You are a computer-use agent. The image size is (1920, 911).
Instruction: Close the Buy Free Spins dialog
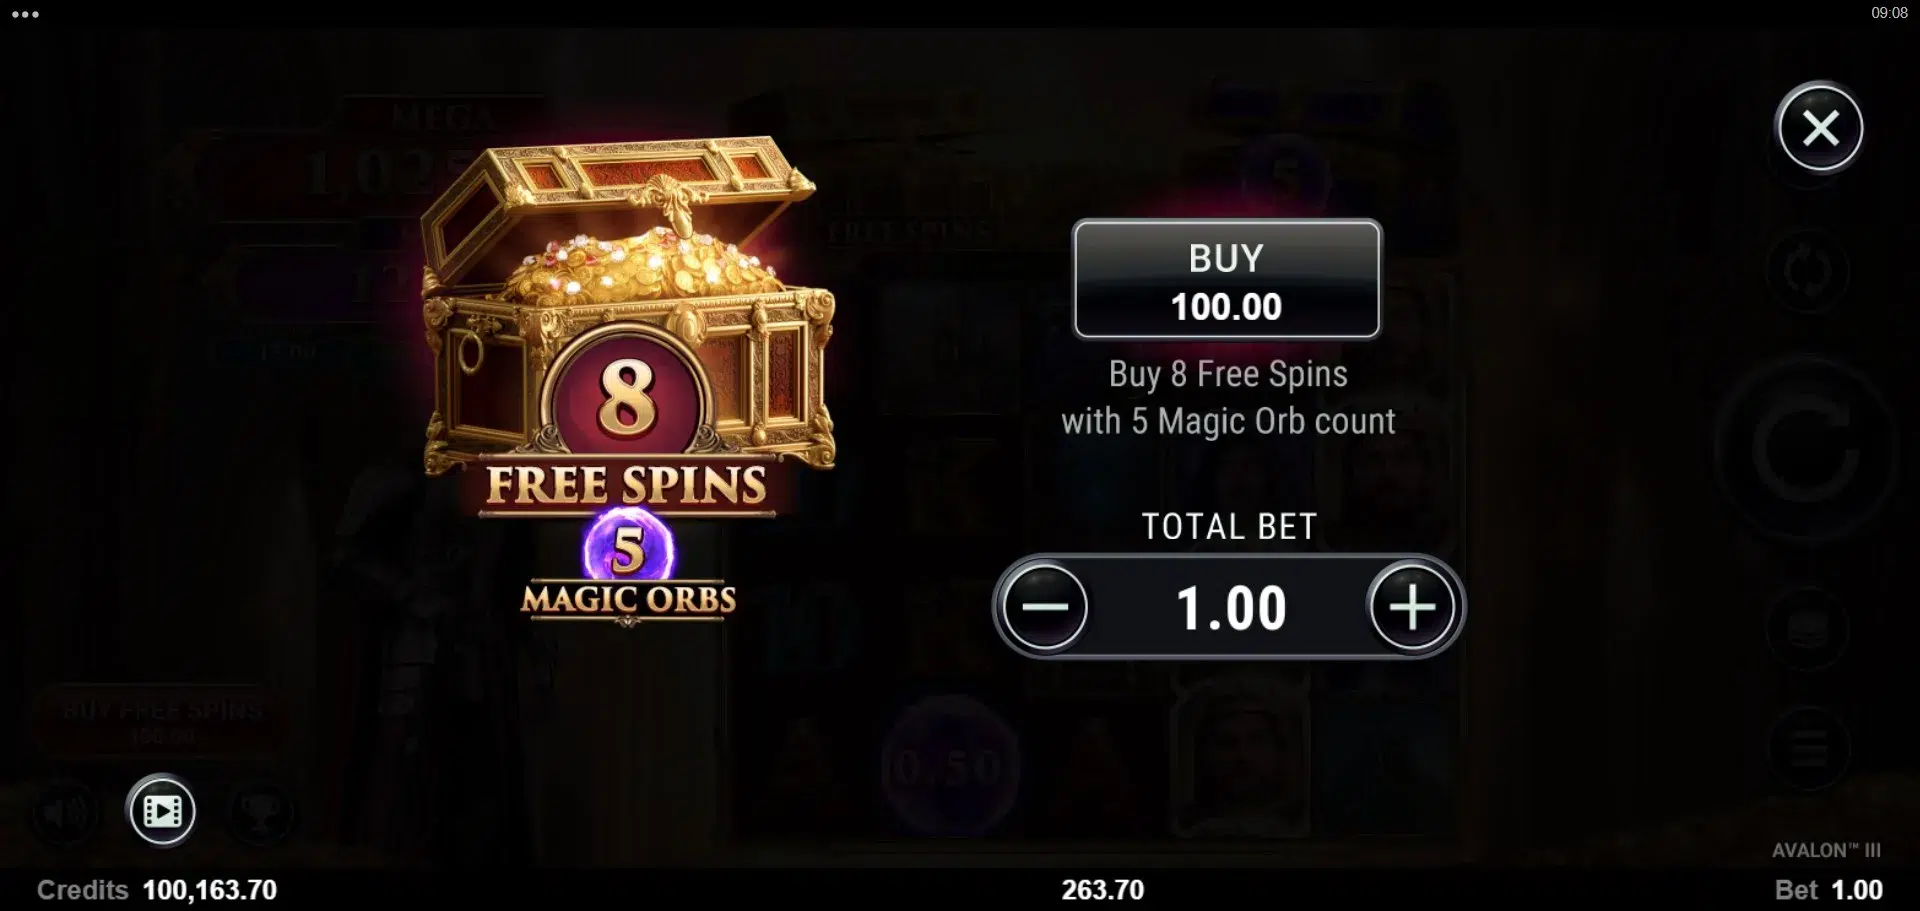tap(1820, 128)
